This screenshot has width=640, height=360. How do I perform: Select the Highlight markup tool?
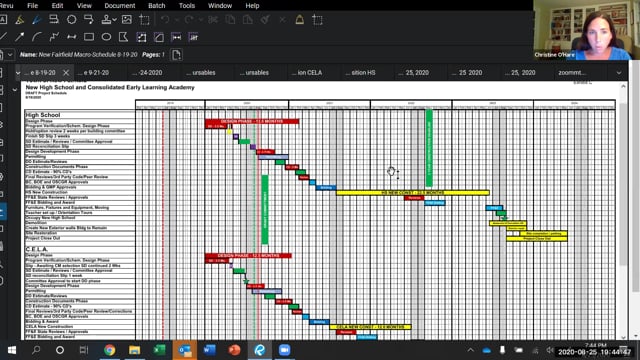pyautogui.click(x=19, y=20)
